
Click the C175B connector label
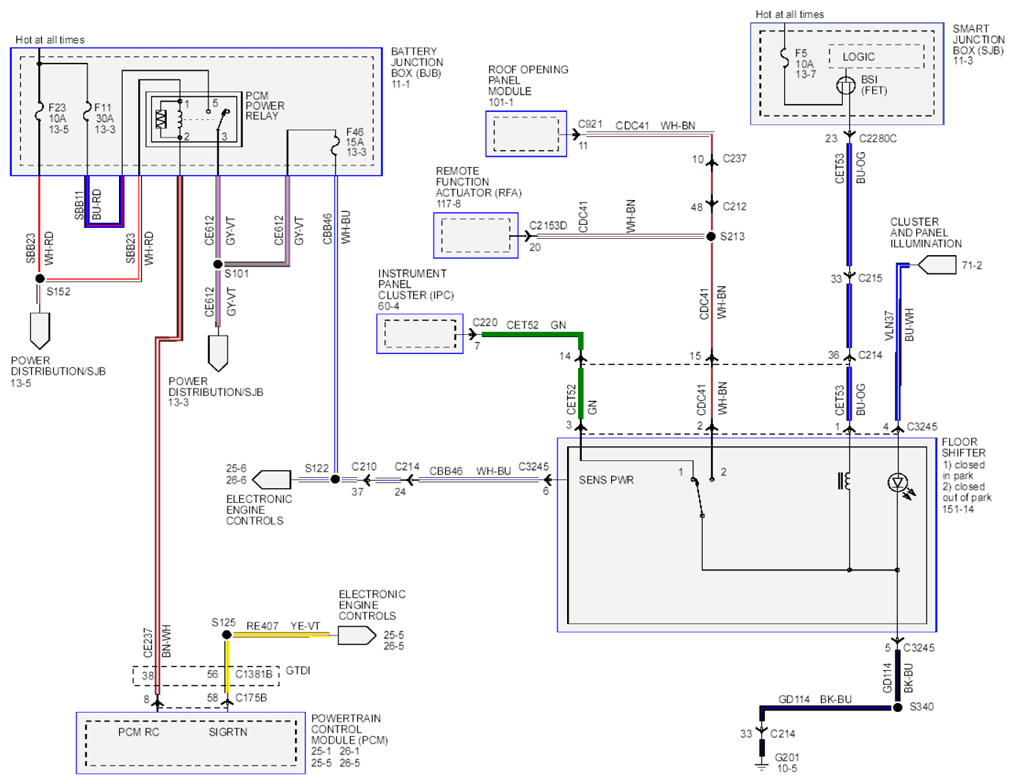click(251, 698)
